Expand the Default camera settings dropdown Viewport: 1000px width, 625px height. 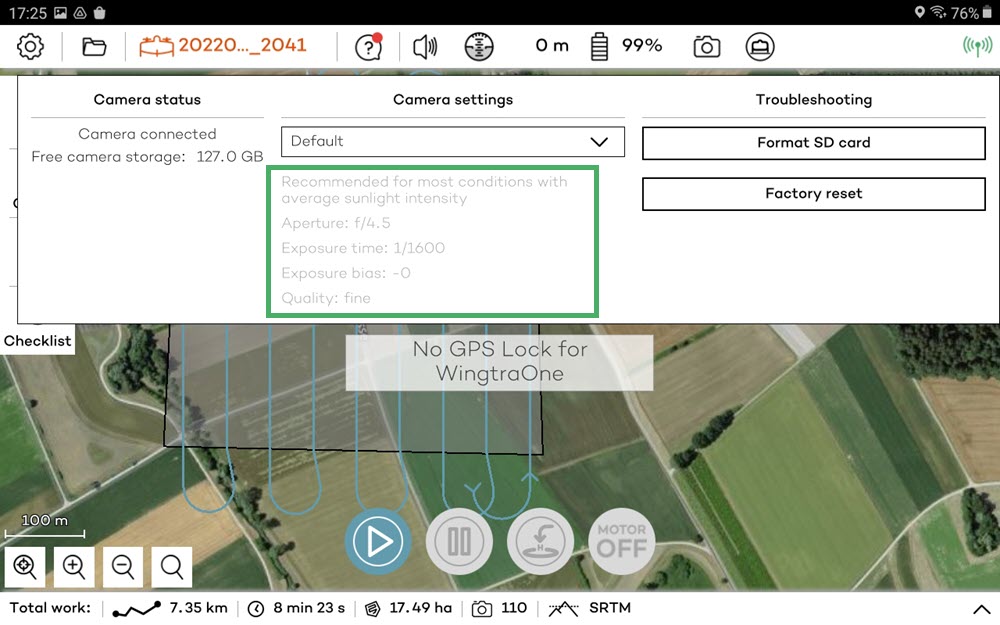[x=452, y=141]
